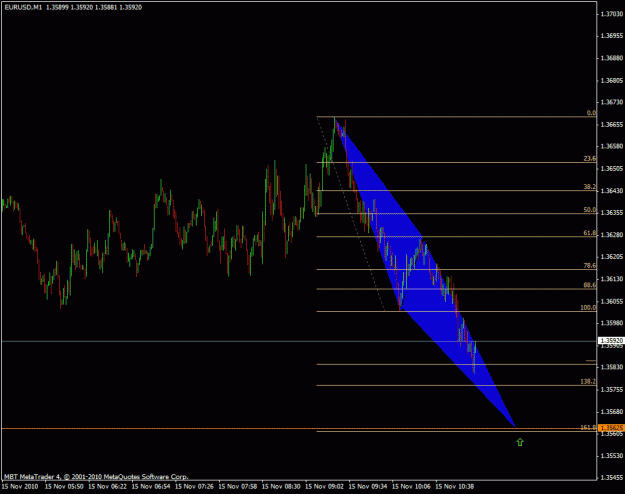Viewport: 625px width, 494px height.
Task: Click the current price label 1.35920
Action: coord(611,340)
